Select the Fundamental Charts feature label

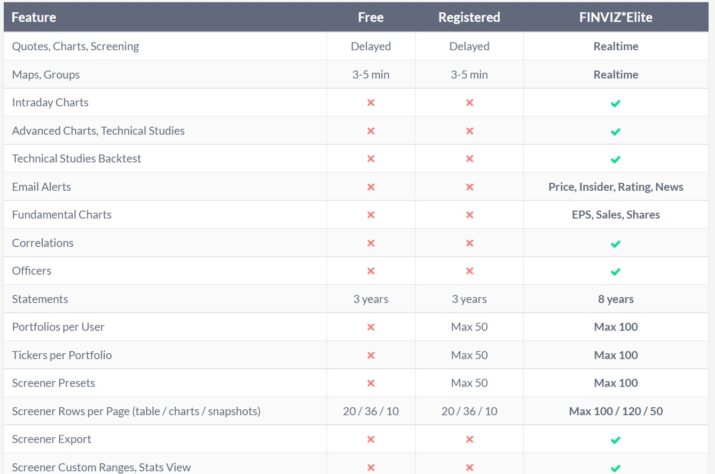pos(62,215)
